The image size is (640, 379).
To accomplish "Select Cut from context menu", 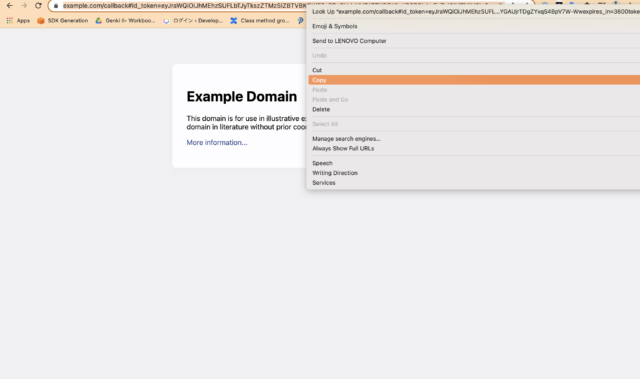I will point(474,70).
